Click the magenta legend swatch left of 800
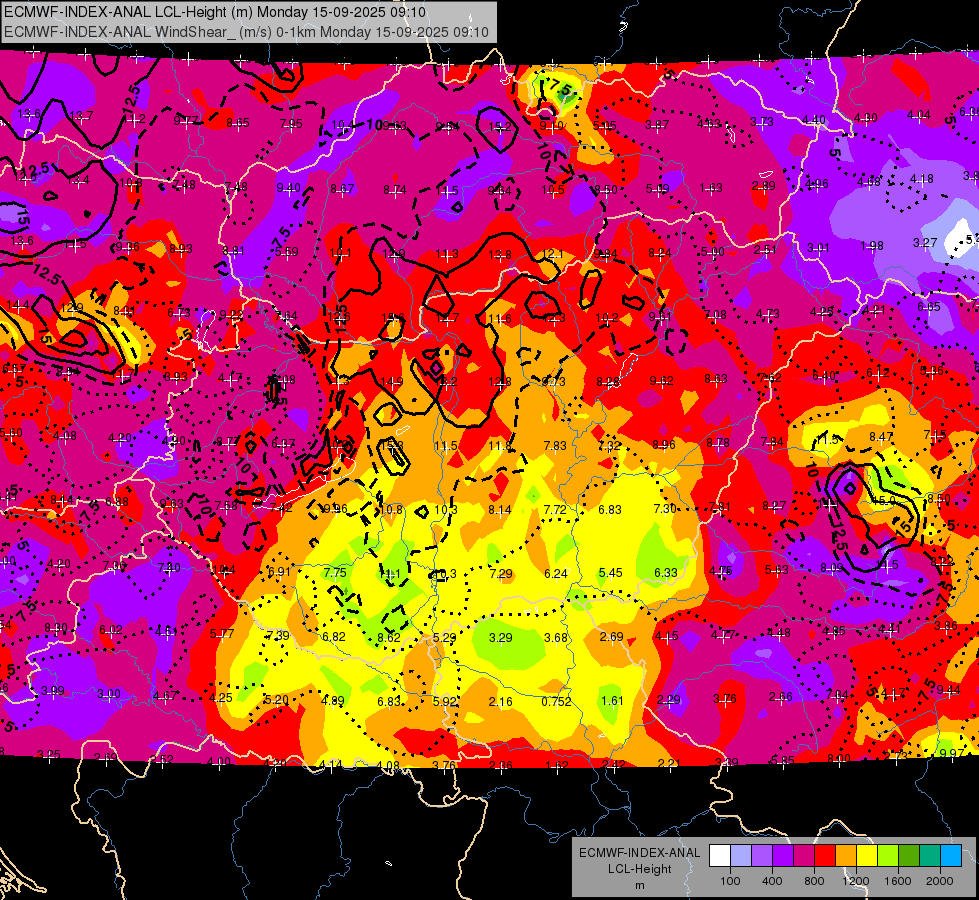 tap(804, 856)
